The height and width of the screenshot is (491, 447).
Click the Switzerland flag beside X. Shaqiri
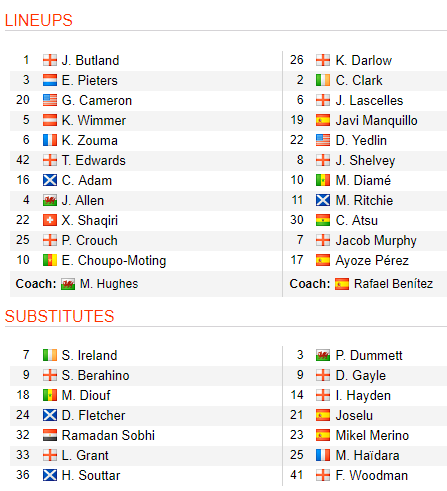50,220
